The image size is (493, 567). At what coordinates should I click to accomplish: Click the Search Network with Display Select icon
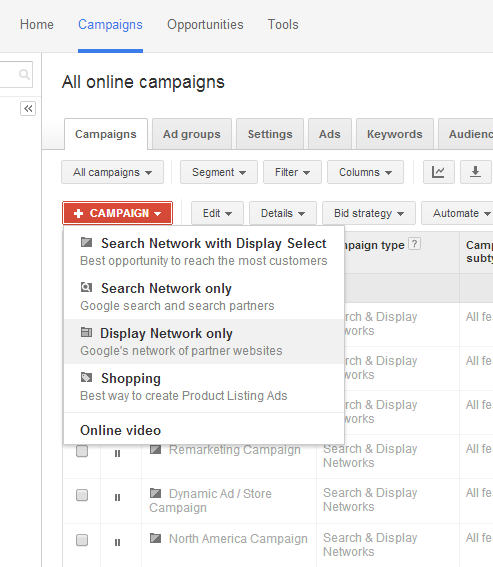(x=86, y=242)
